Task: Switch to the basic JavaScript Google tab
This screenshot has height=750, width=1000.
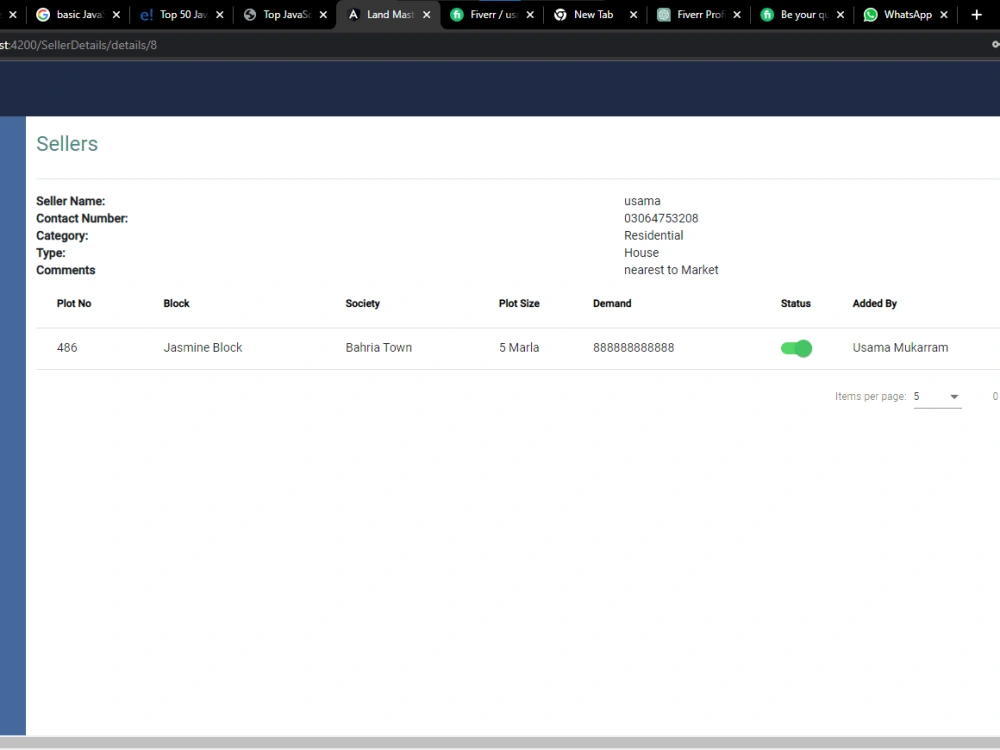Action: (77, 15)
